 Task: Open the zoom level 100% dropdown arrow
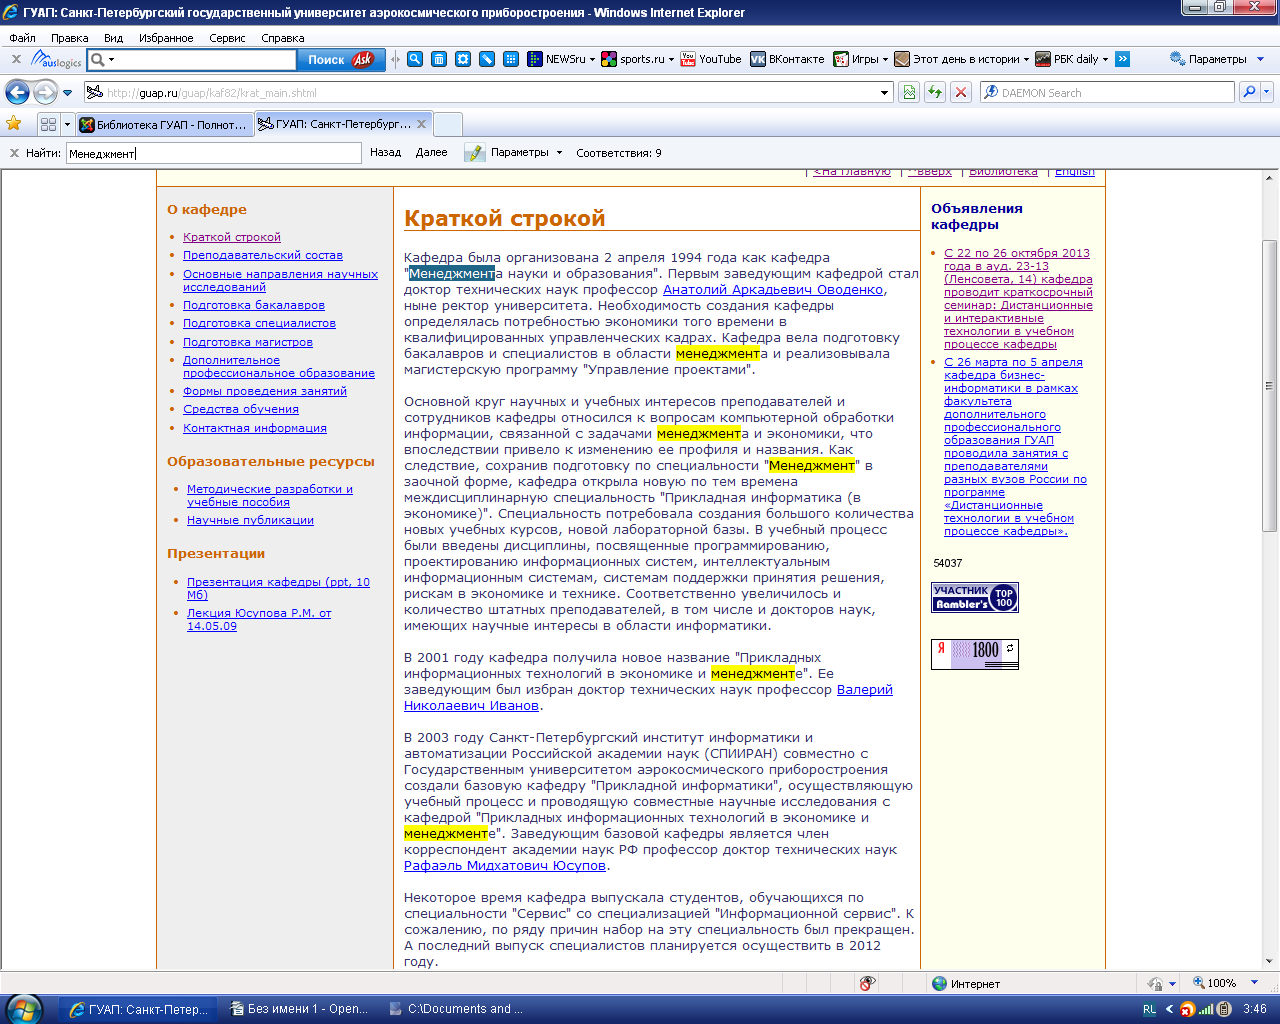(1254, 983)
